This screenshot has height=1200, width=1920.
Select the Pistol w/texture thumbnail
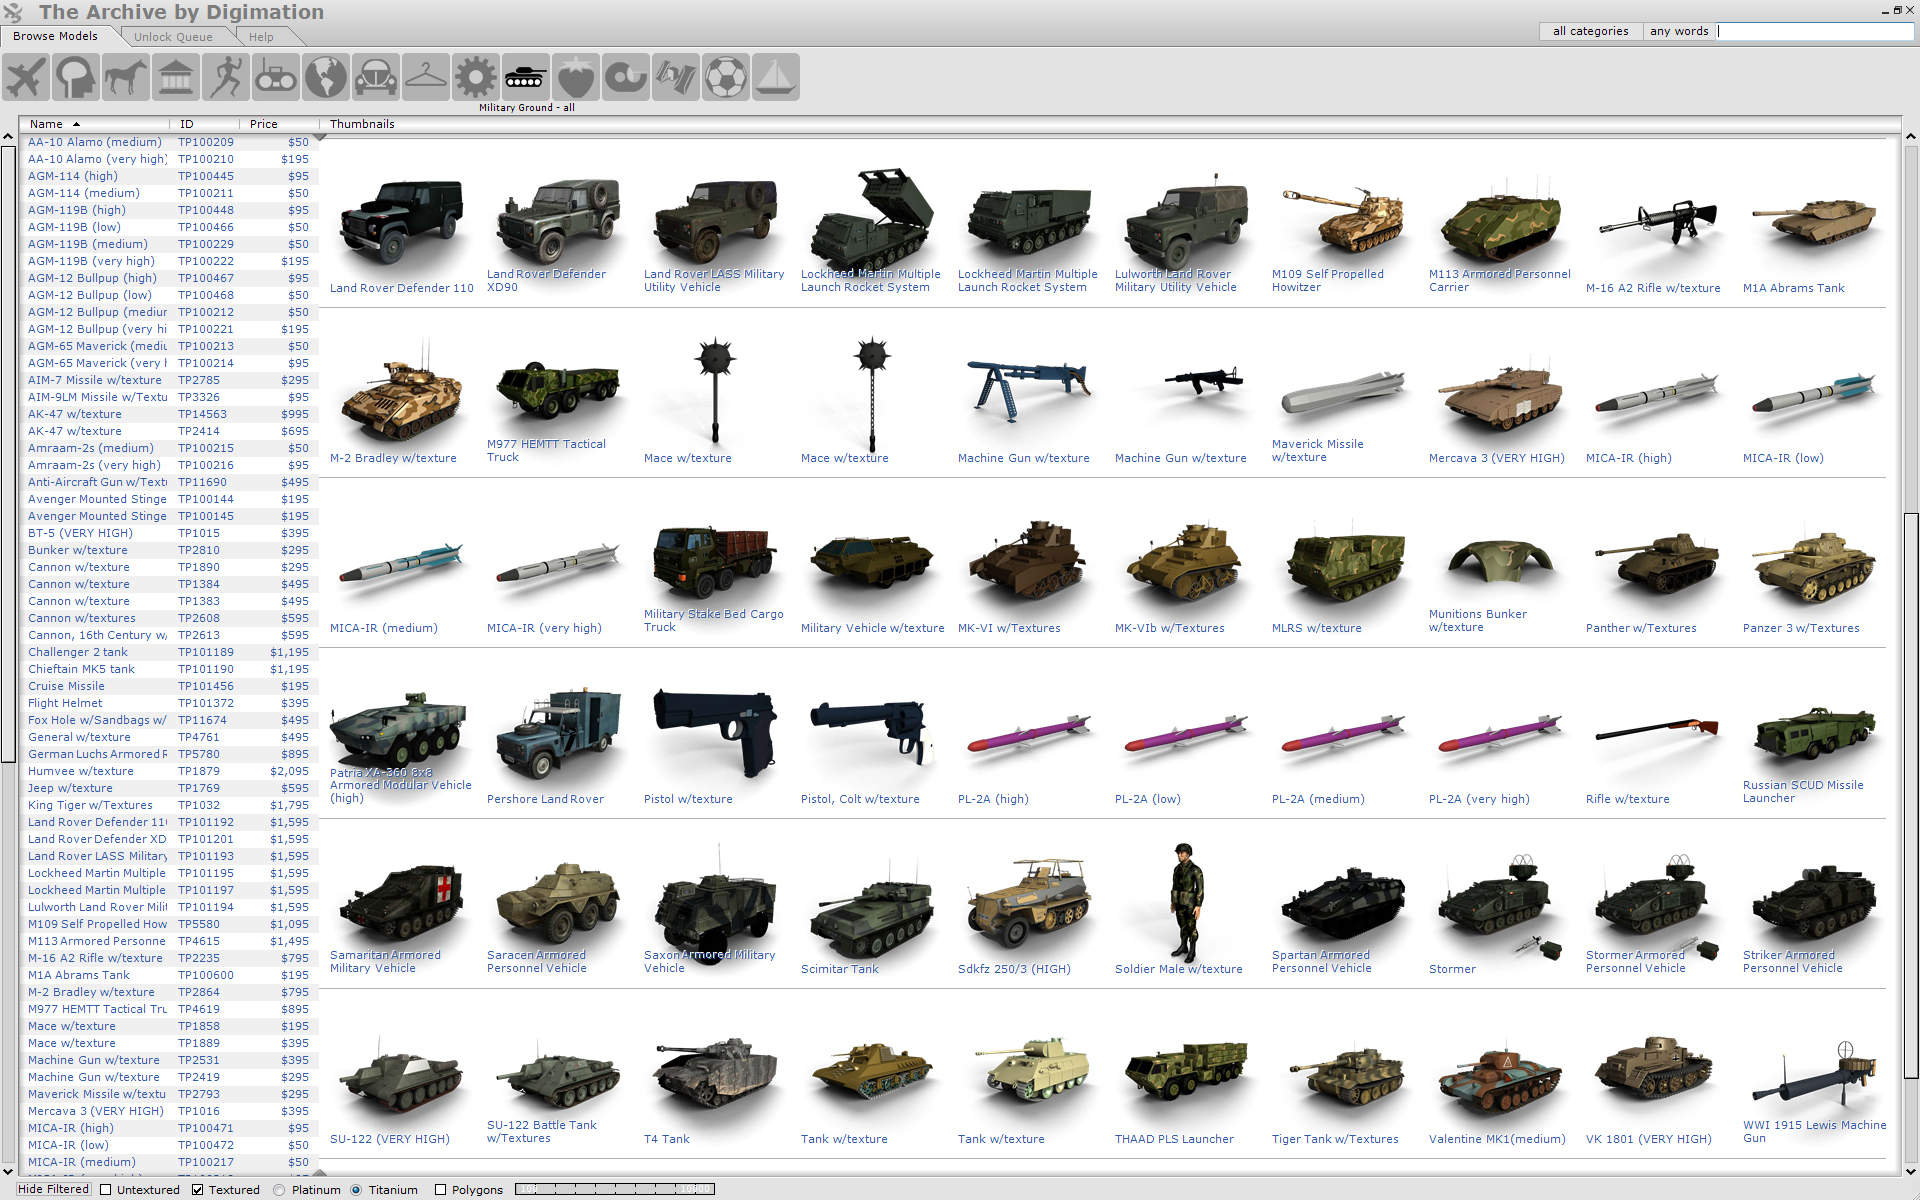pos(715,733)
